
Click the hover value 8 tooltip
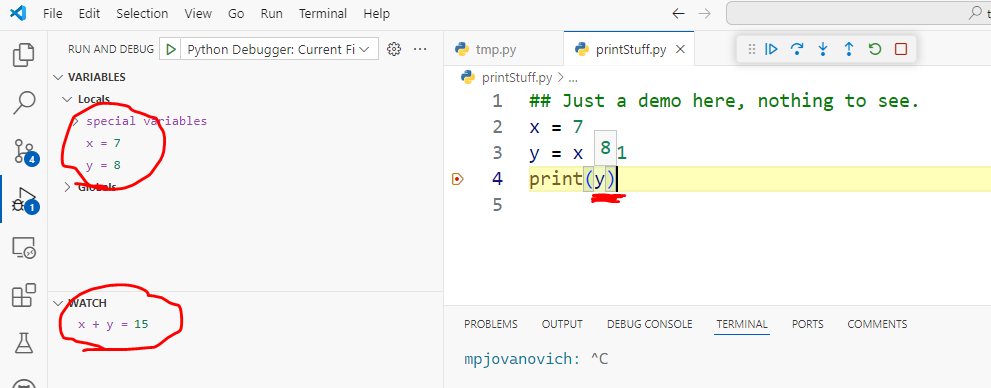coord(605,149)
